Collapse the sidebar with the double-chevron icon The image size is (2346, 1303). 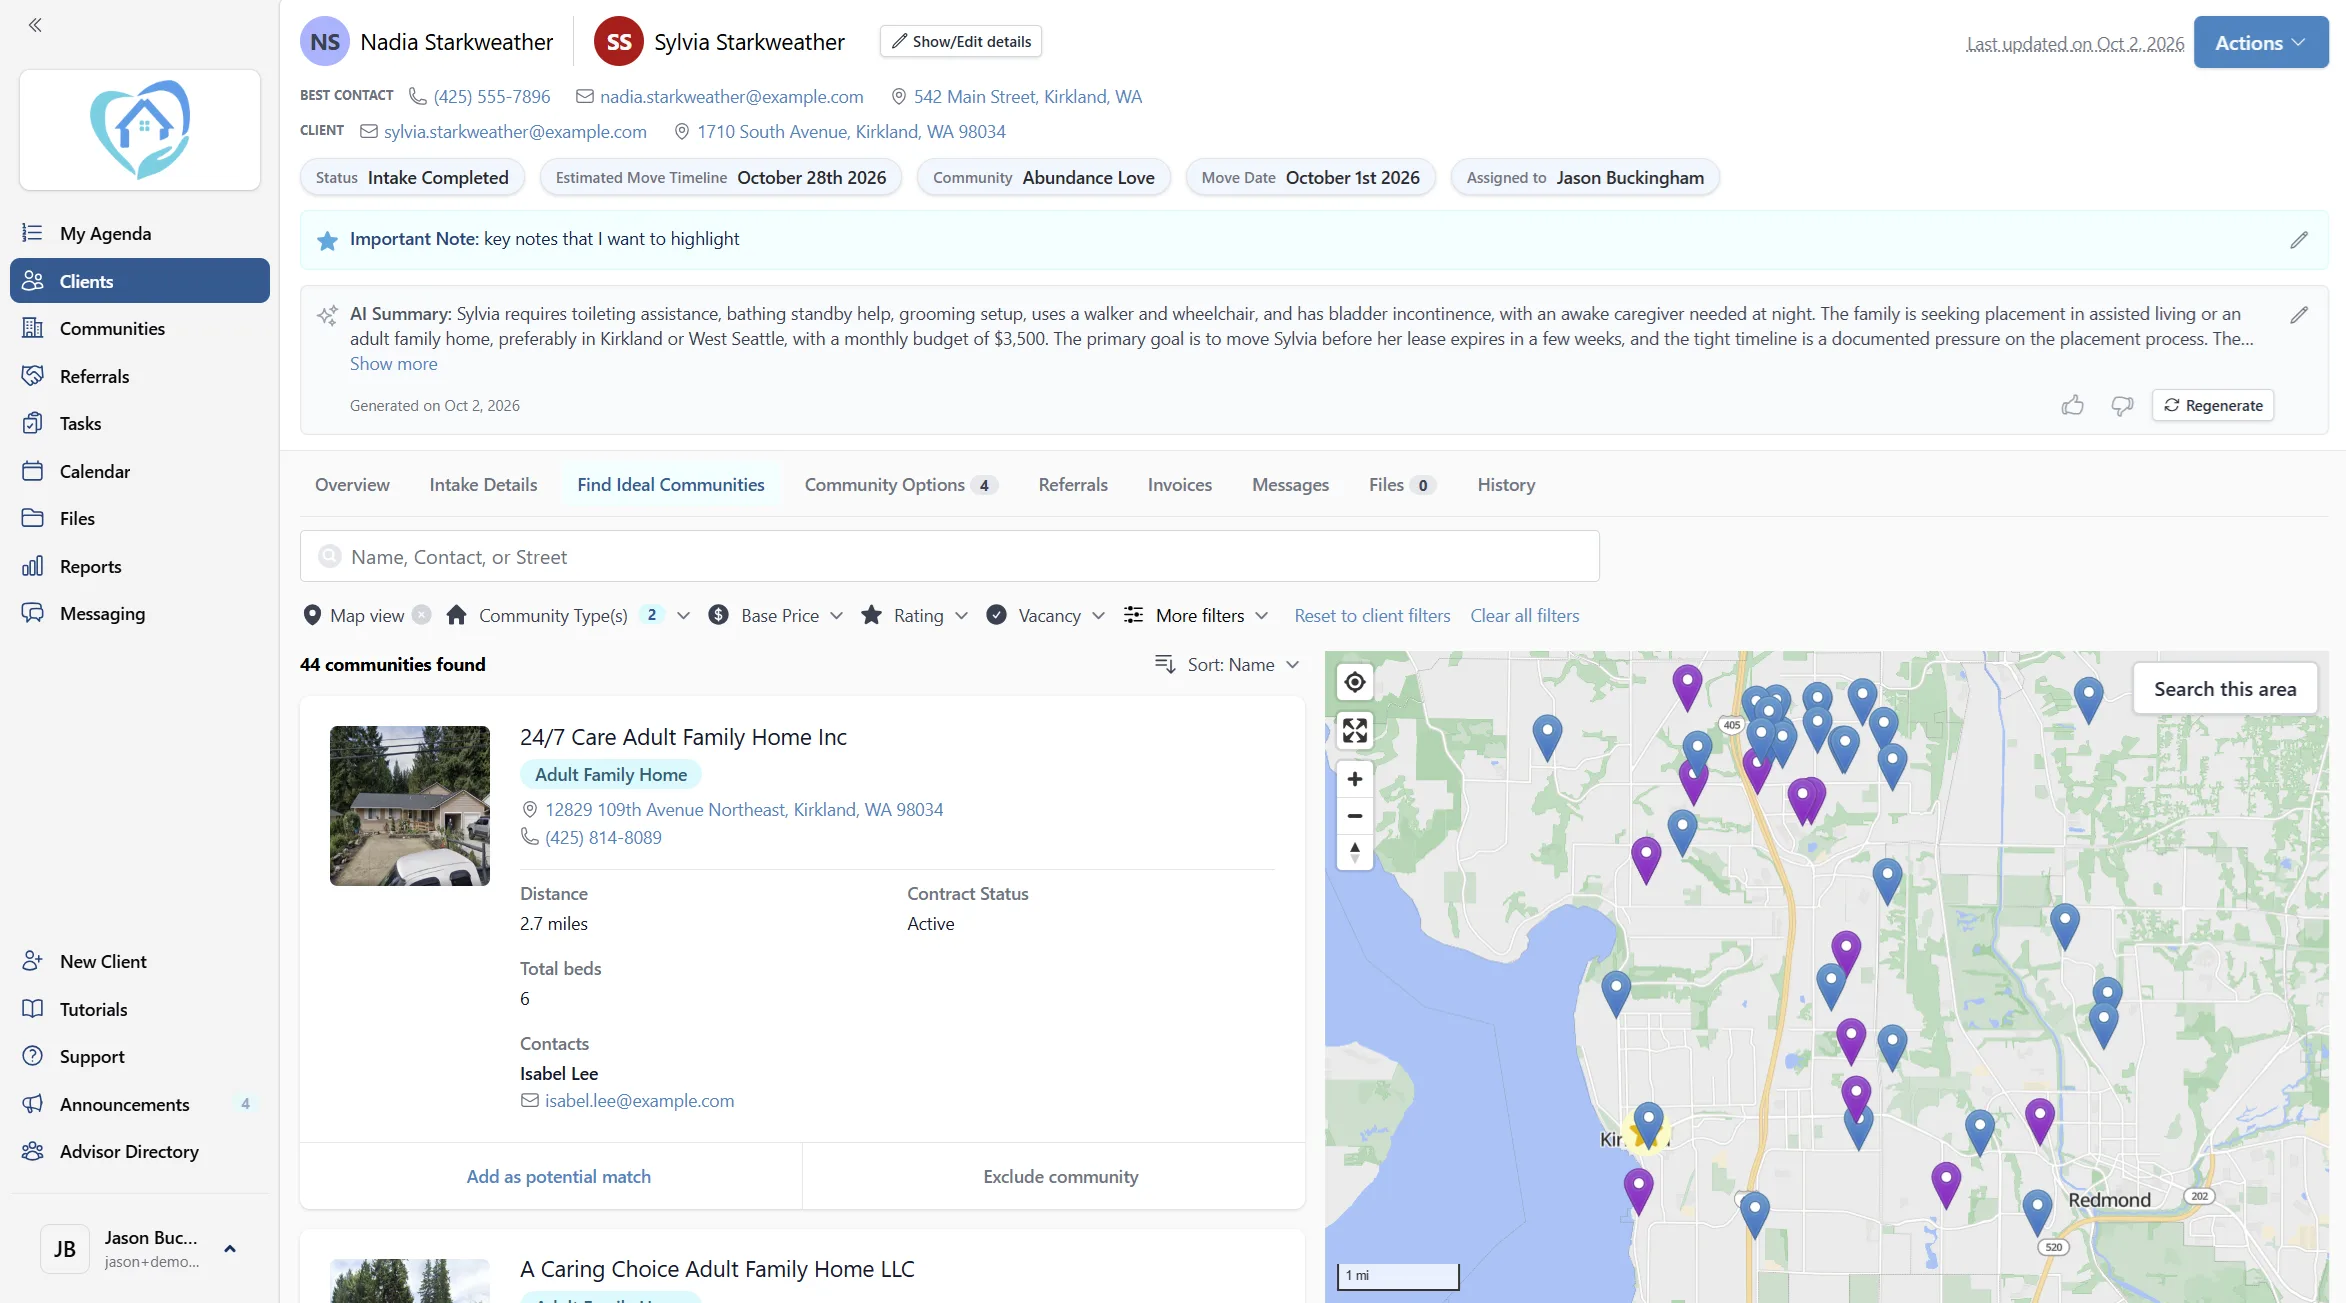(x=35, y=25)
